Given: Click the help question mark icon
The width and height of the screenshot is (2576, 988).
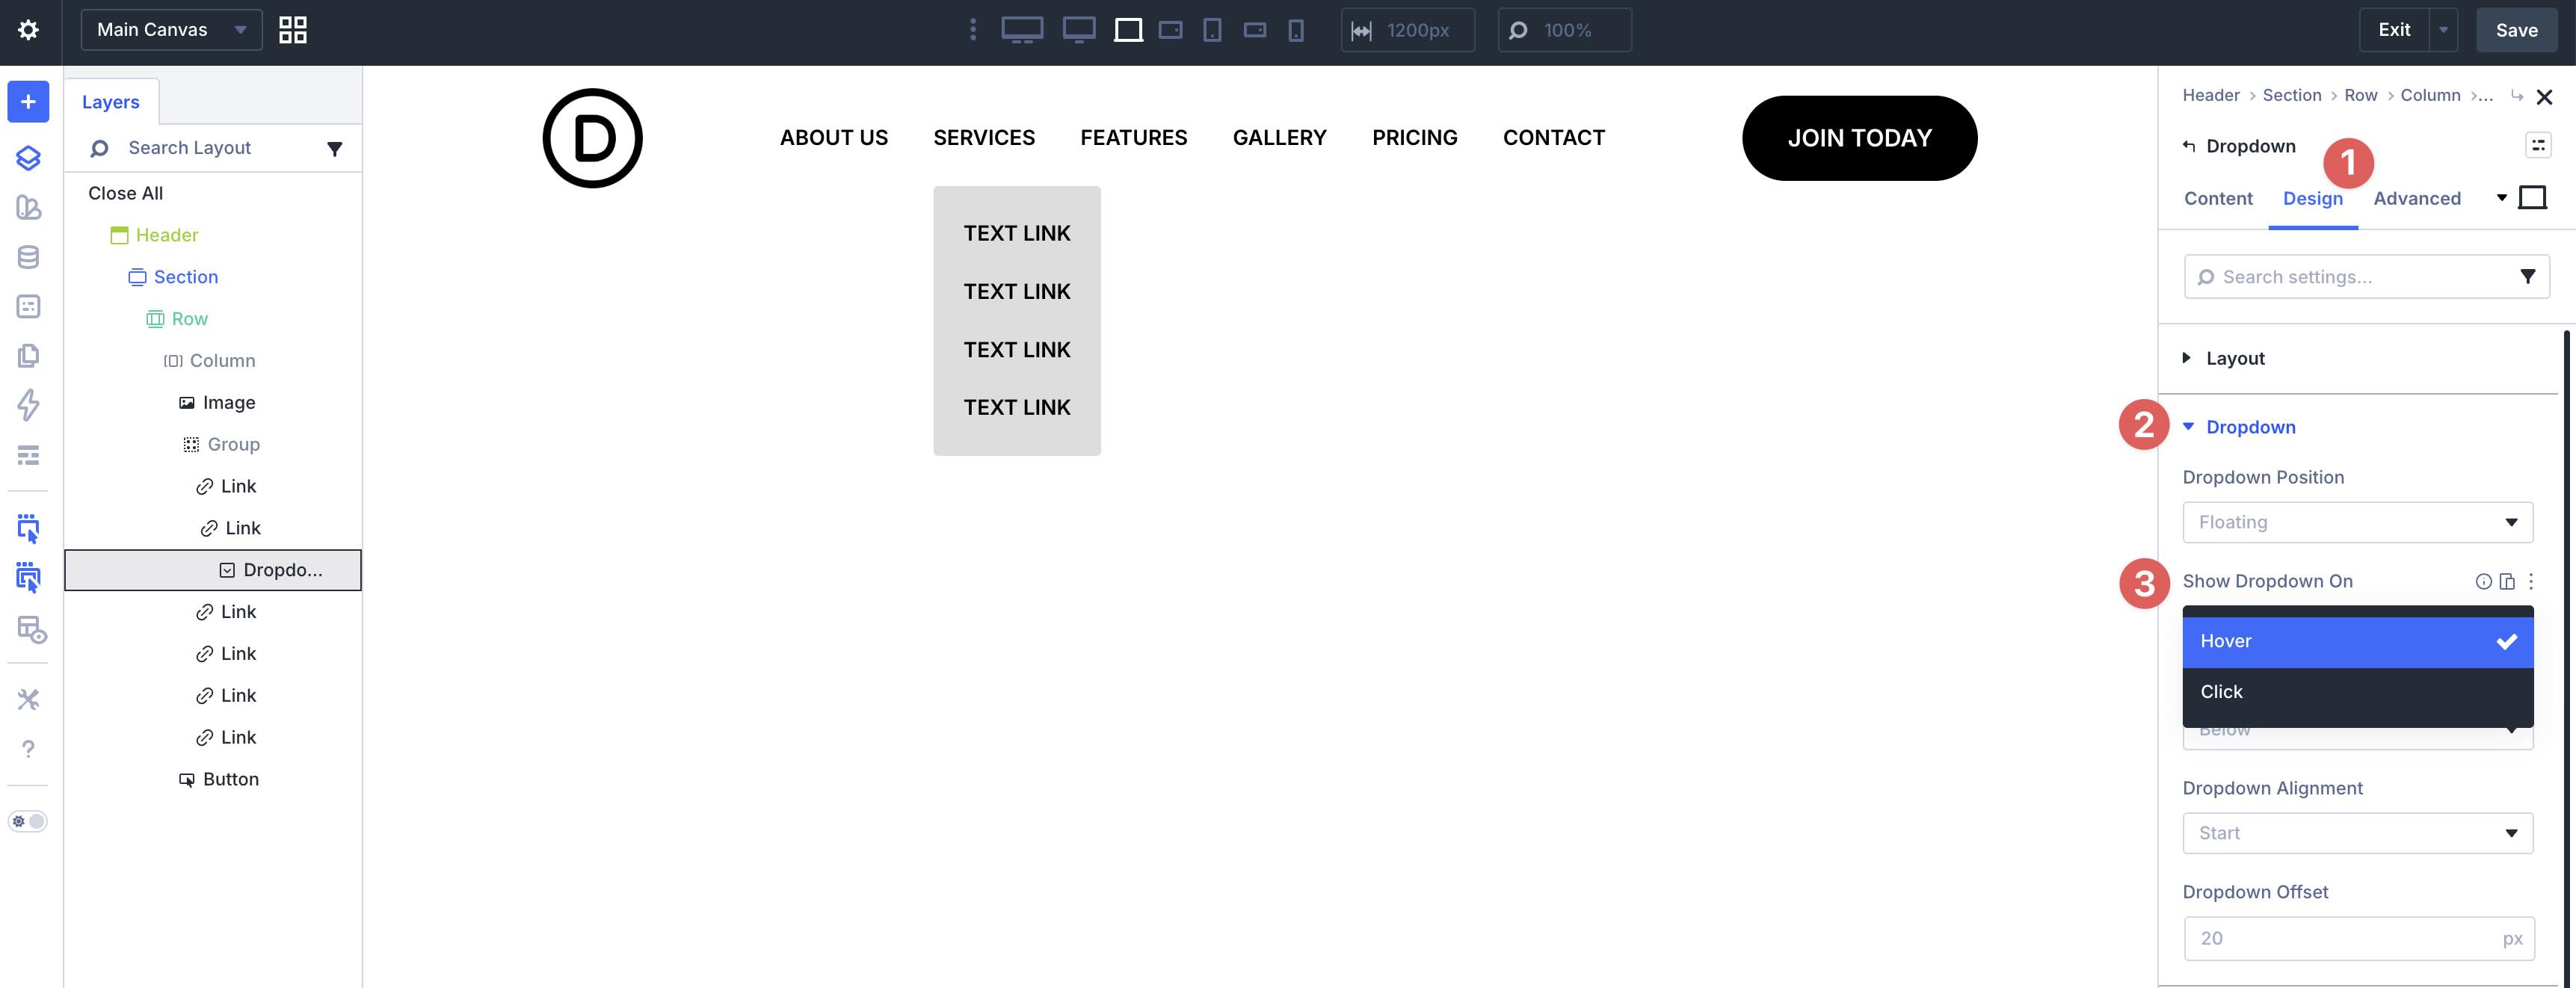Looking at the screenshot, I should (x=27, y=748).
